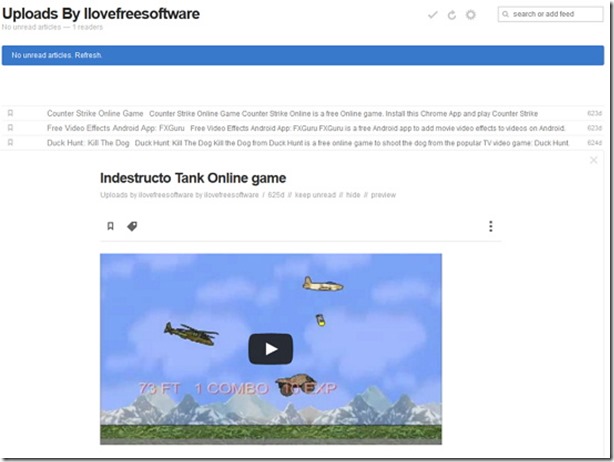Close the expanded article with X
The height and width of the screenshot is (462, 614).
(594, 160)
